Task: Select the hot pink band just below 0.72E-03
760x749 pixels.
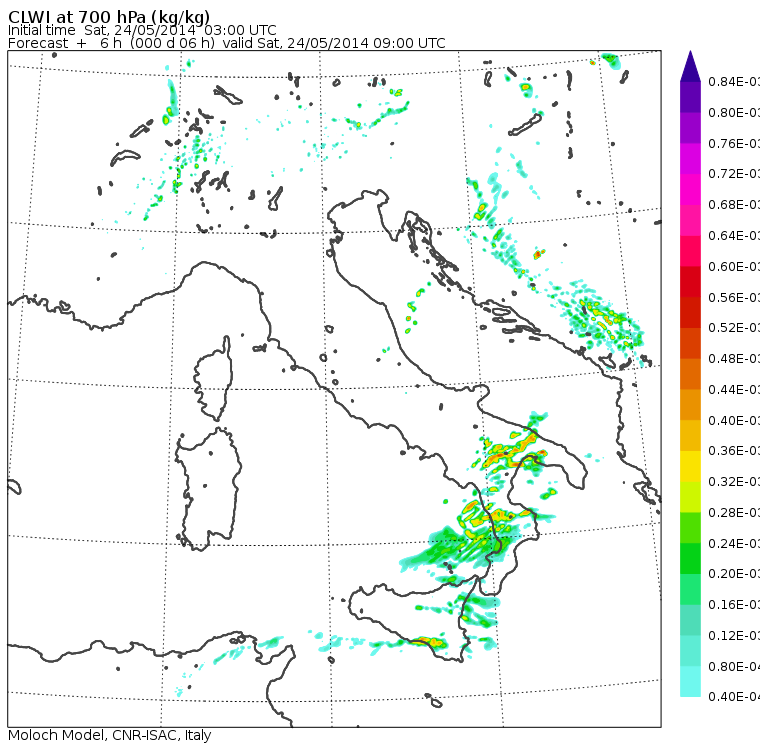Action: tap(690, 189)
